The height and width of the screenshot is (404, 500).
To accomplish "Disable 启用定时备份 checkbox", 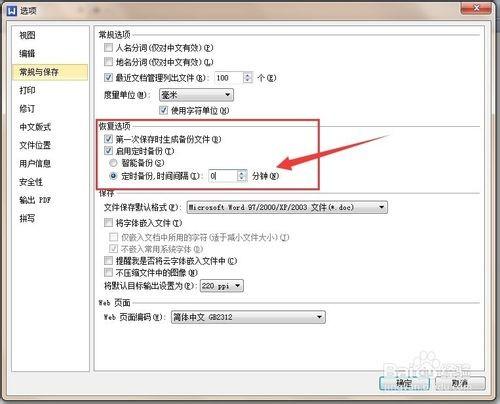I will [x=108, y=151].
